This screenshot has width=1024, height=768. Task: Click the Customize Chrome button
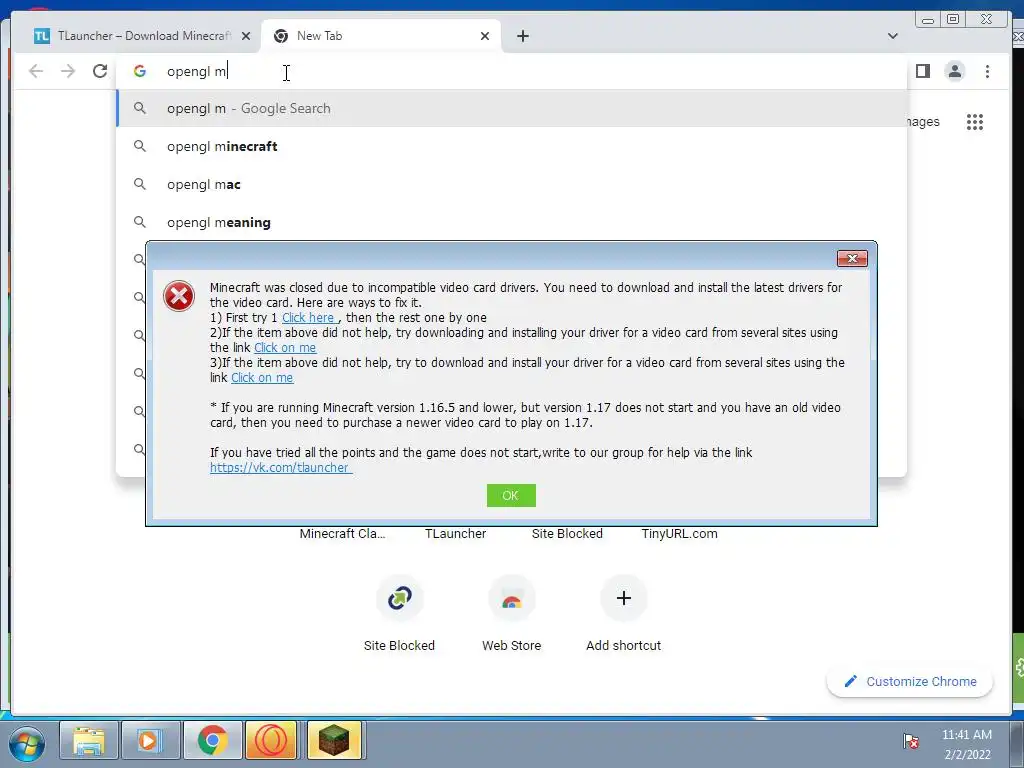pyautogui.click(x=910, y=682)
